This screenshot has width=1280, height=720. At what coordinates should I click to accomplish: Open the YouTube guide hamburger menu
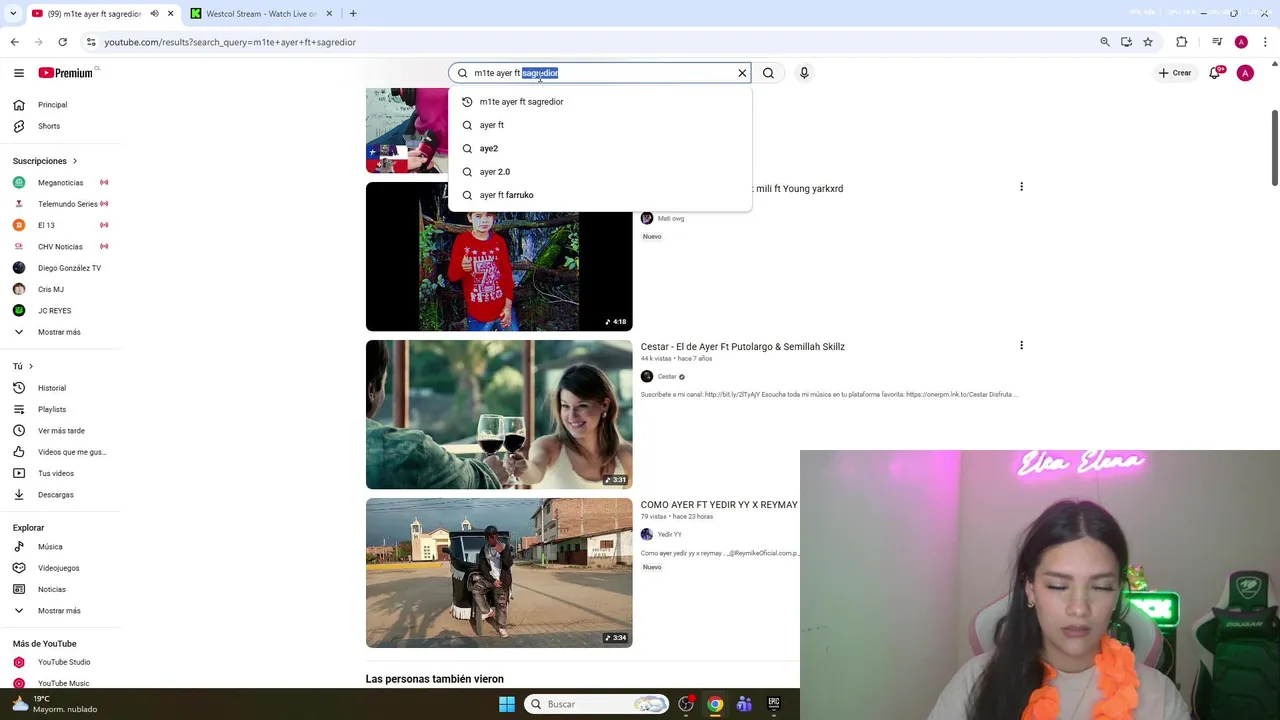(x=18, y=73)
